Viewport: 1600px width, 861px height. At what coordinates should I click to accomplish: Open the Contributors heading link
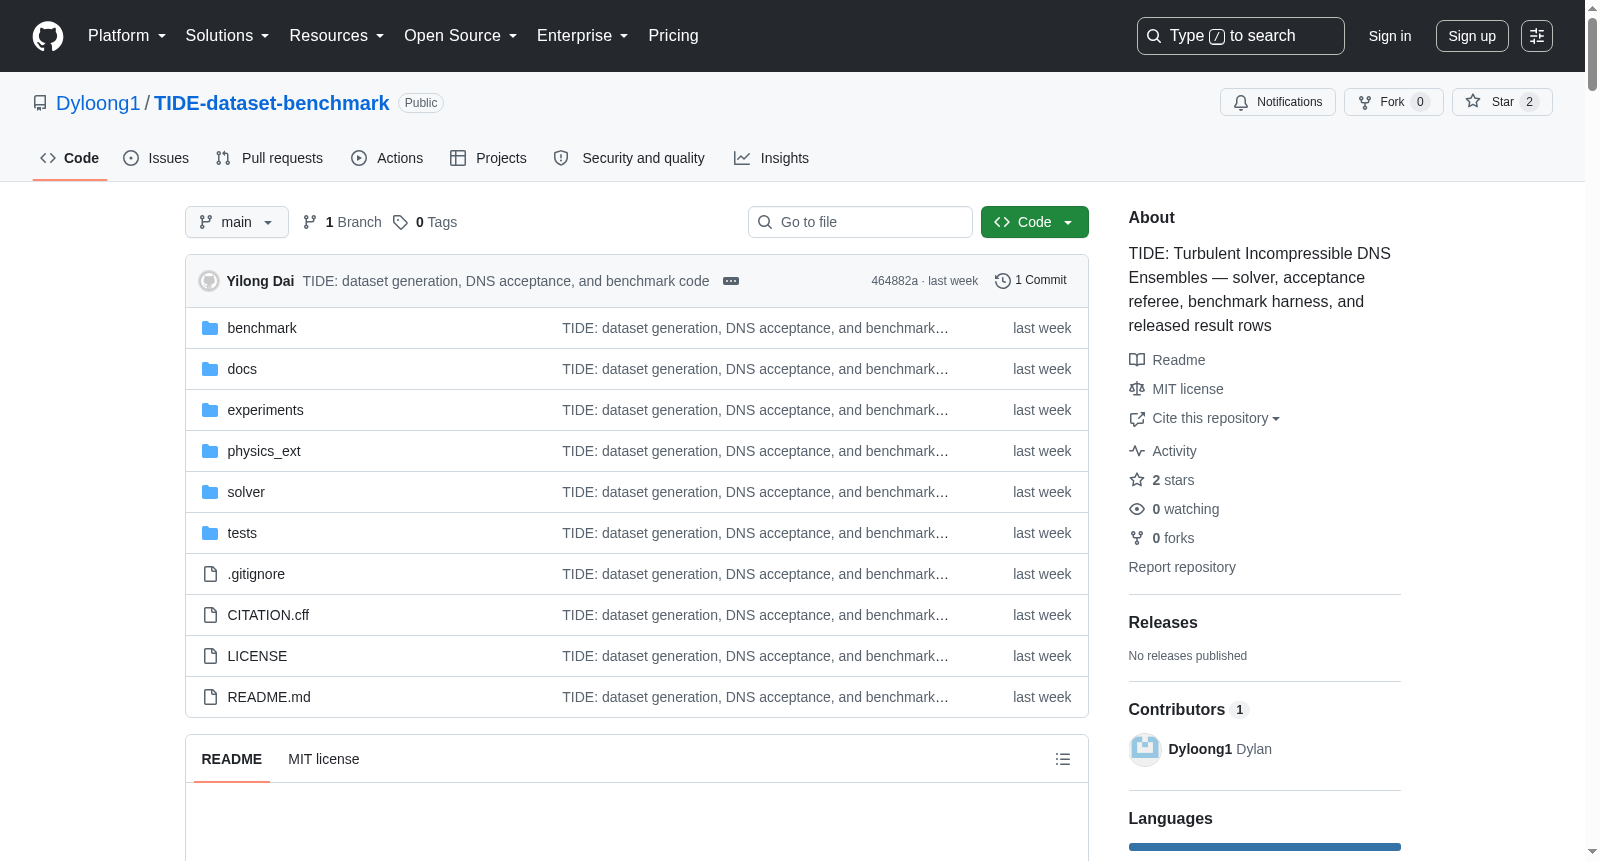click(1189, 709)
